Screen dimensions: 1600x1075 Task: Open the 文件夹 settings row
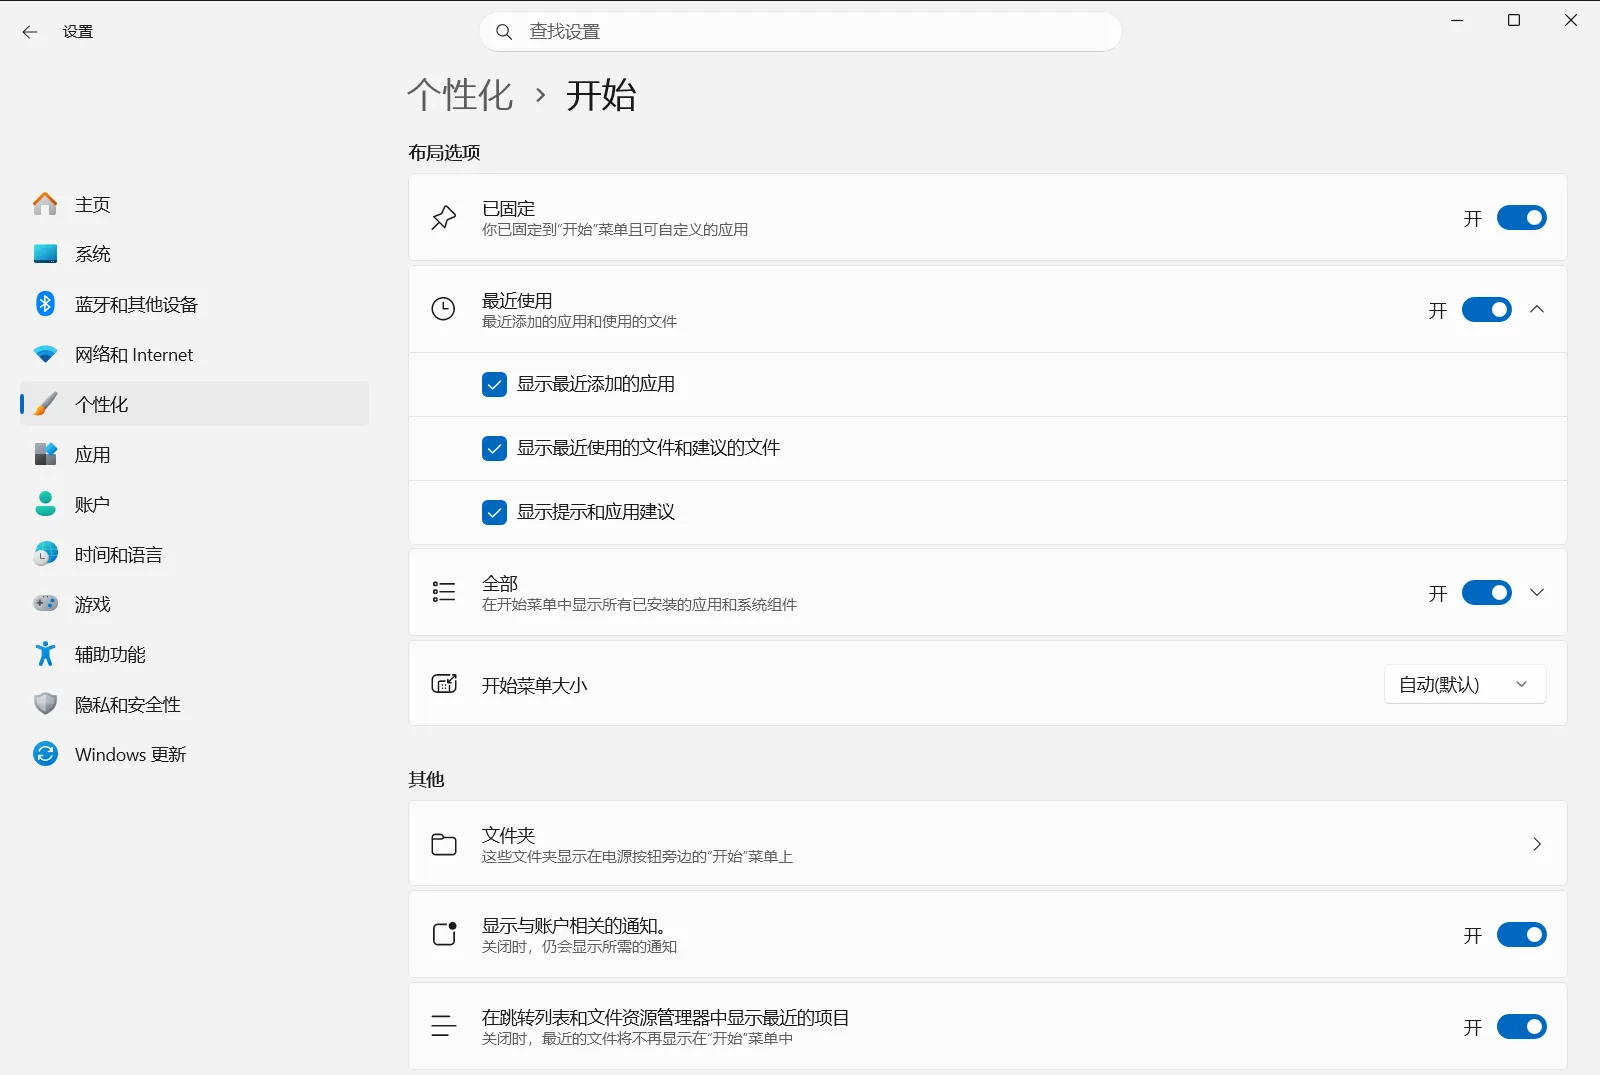(987, 844)
